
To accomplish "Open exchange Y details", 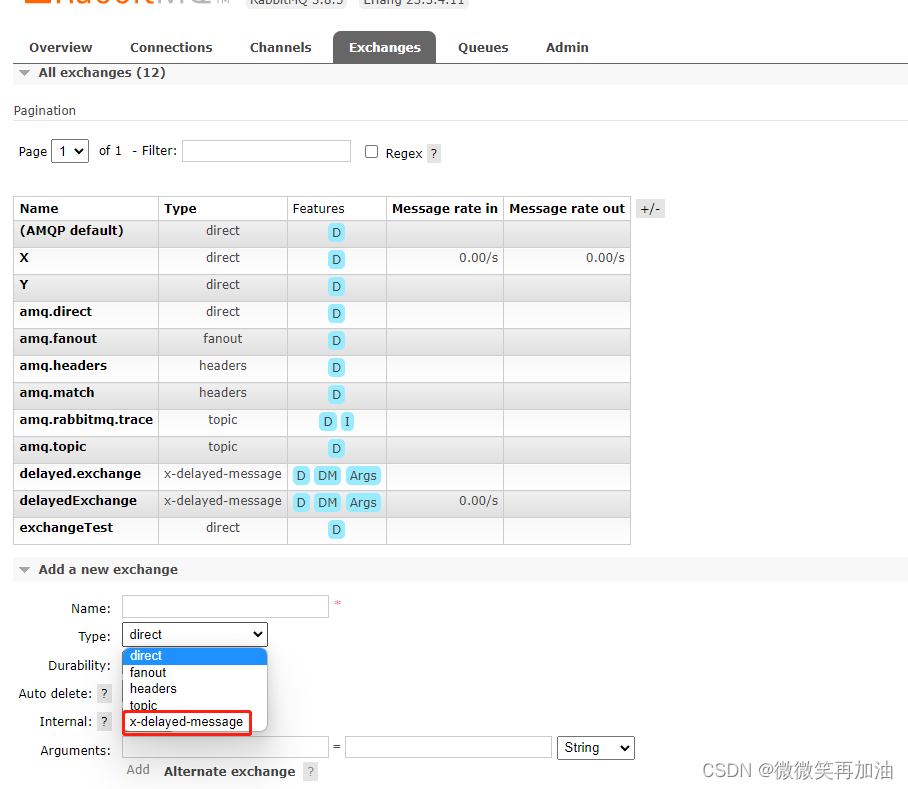I will (24, 285).
